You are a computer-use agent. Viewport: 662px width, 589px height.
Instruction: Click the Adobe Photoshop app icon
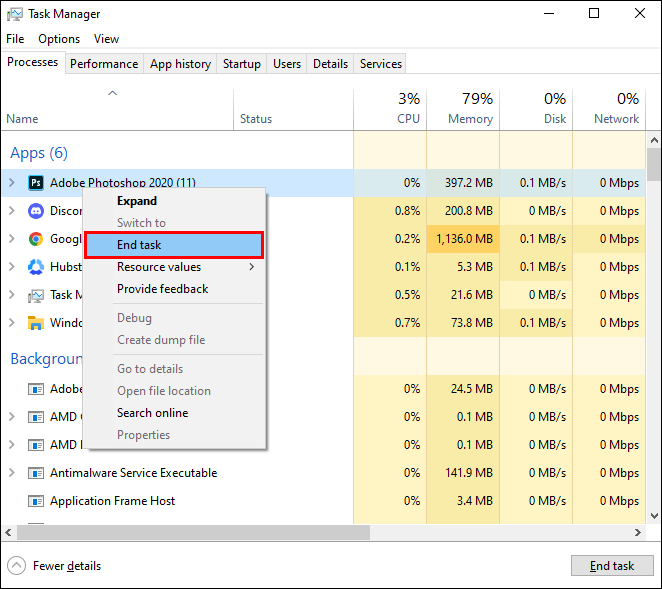(36, 183)
